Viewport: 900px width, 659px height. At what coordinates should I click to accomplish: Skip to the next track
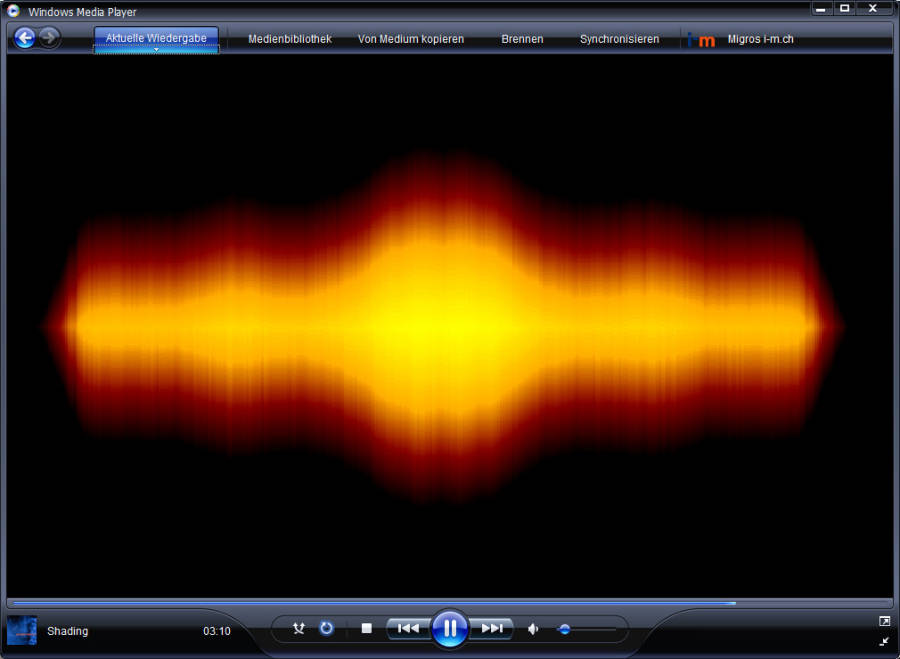(492, 629)
